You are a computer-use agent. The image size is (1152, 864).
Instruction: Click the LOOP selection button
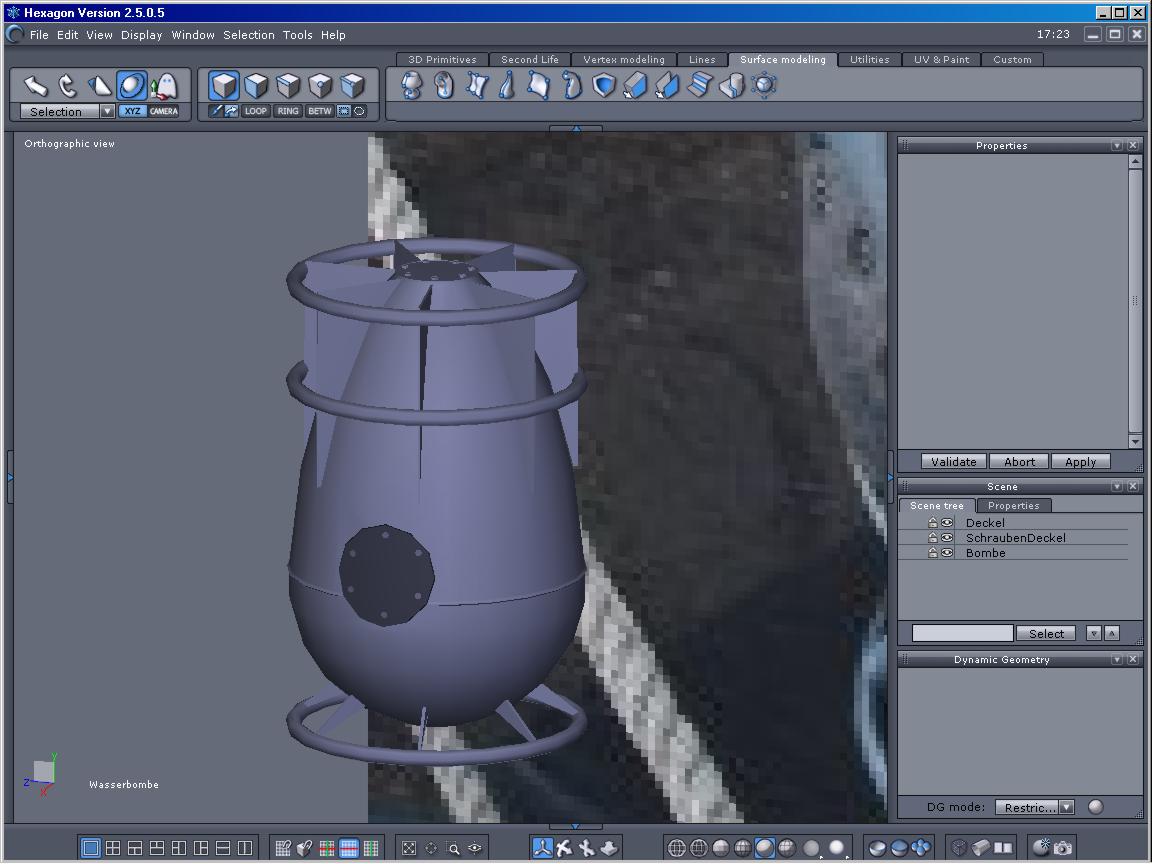tap(256, 111)
